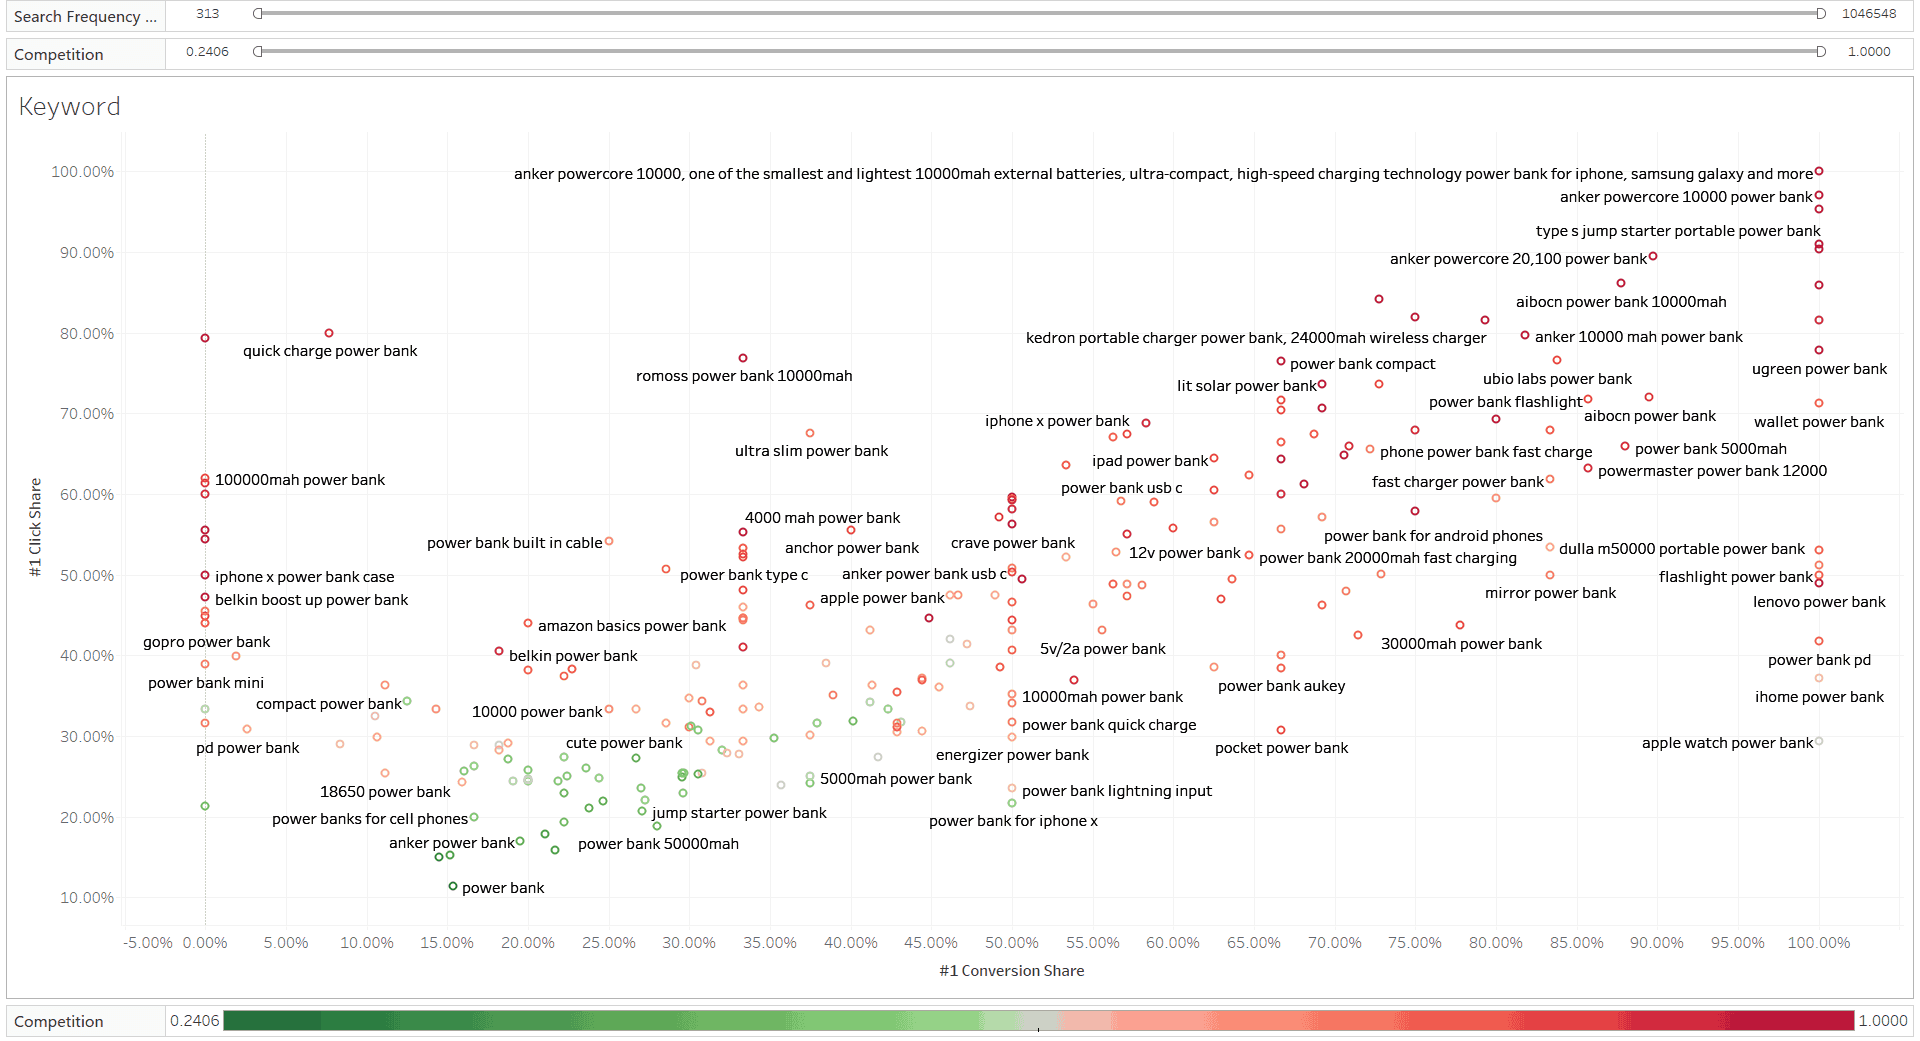The height and width of the screenshot is (1041, 1920).
Task: Click the "power bank mini" label
Action: (x=206, y=683)
